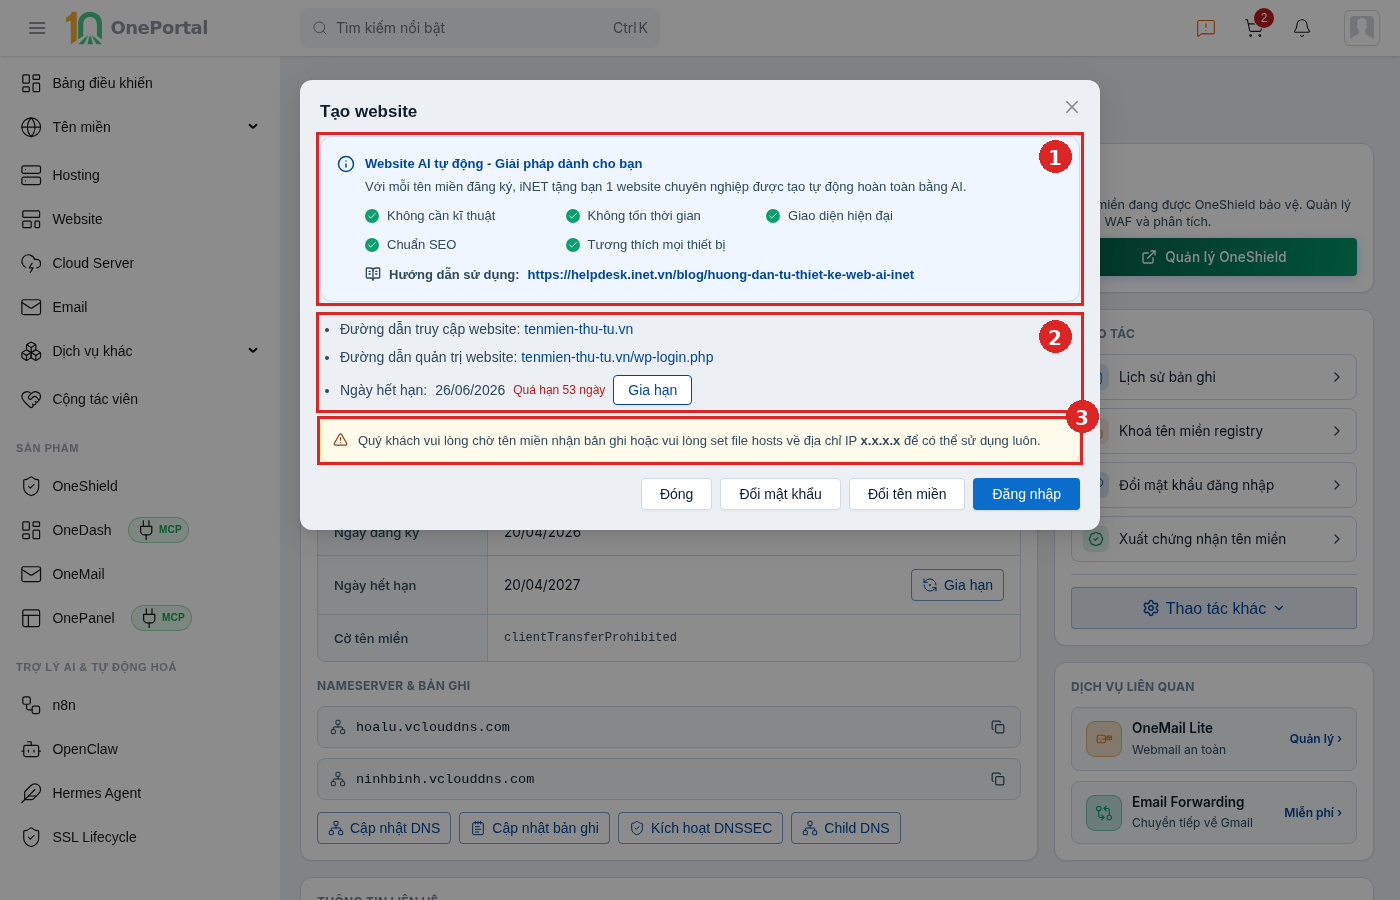This screenshot has height=900, width=1400.
Task: Copy the hoalu.vclouddns.com nameserver
Action: click(x=998, y=727)
